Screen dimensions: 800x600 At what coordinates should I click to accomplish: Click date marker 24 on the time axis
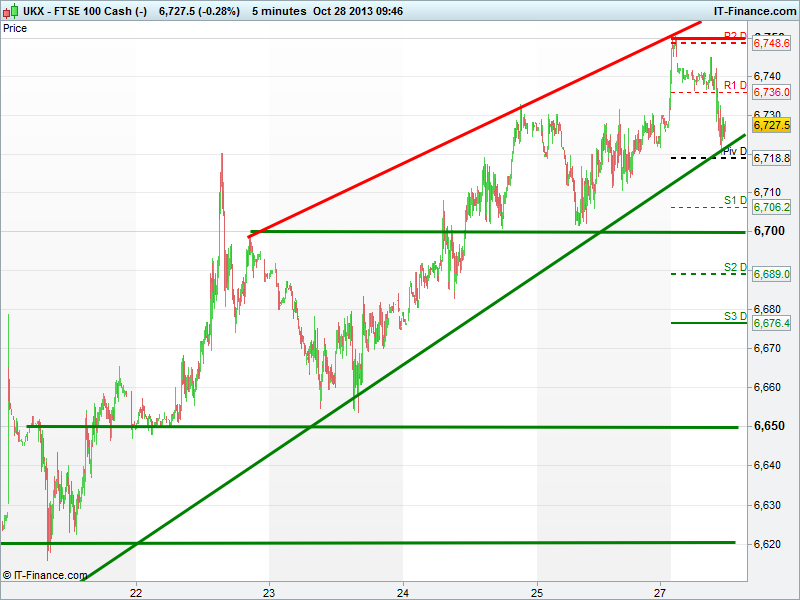[403, 591]
